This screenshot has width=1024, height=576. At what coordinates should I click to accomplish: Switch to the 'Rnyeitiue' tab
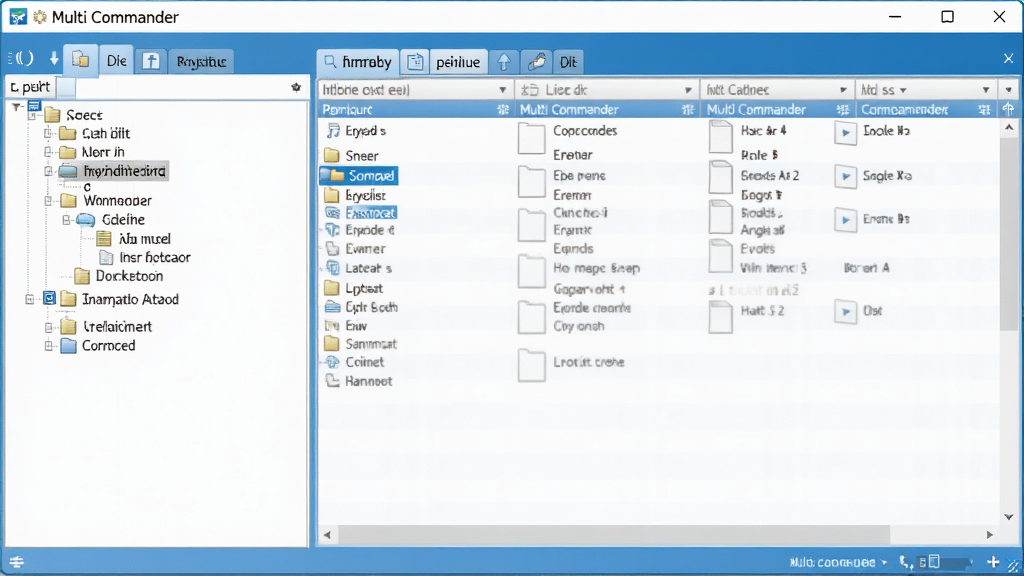click(201, 61)
